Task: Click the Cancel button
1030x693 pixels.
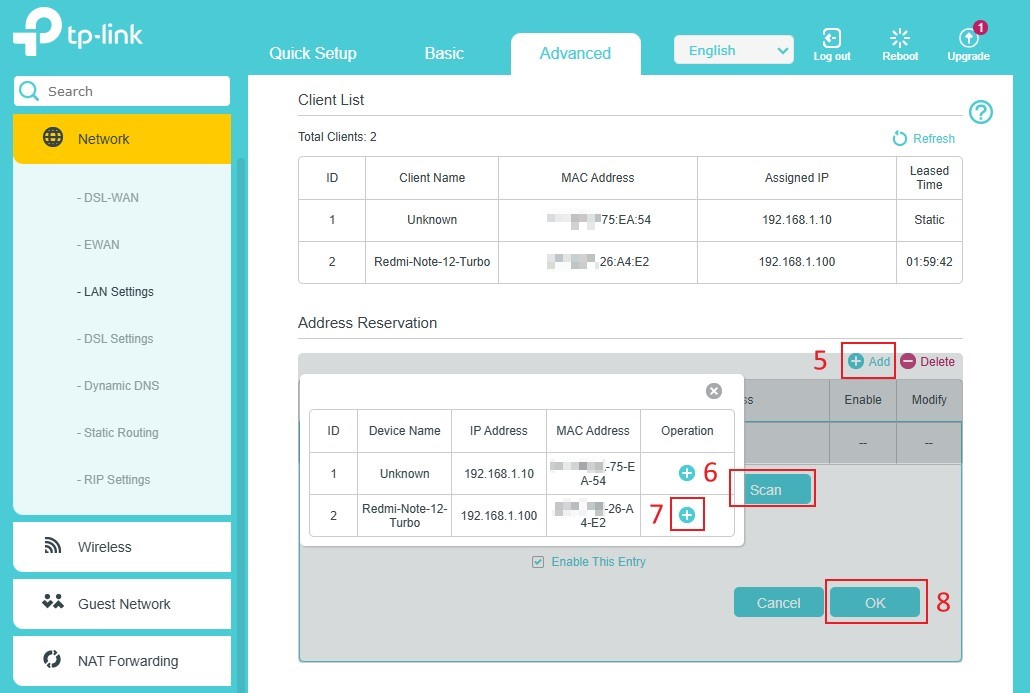Action: tap(778, 603)
